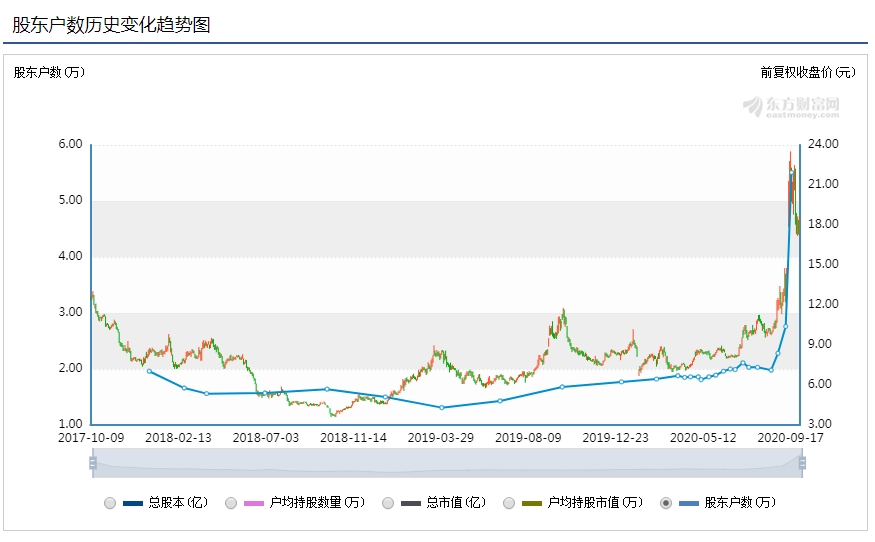Image resolution: width=875 pixels, height=542 pixels.
Task: Click the 股东户数历史变化趋势图 heading
Action: [111, 25]
